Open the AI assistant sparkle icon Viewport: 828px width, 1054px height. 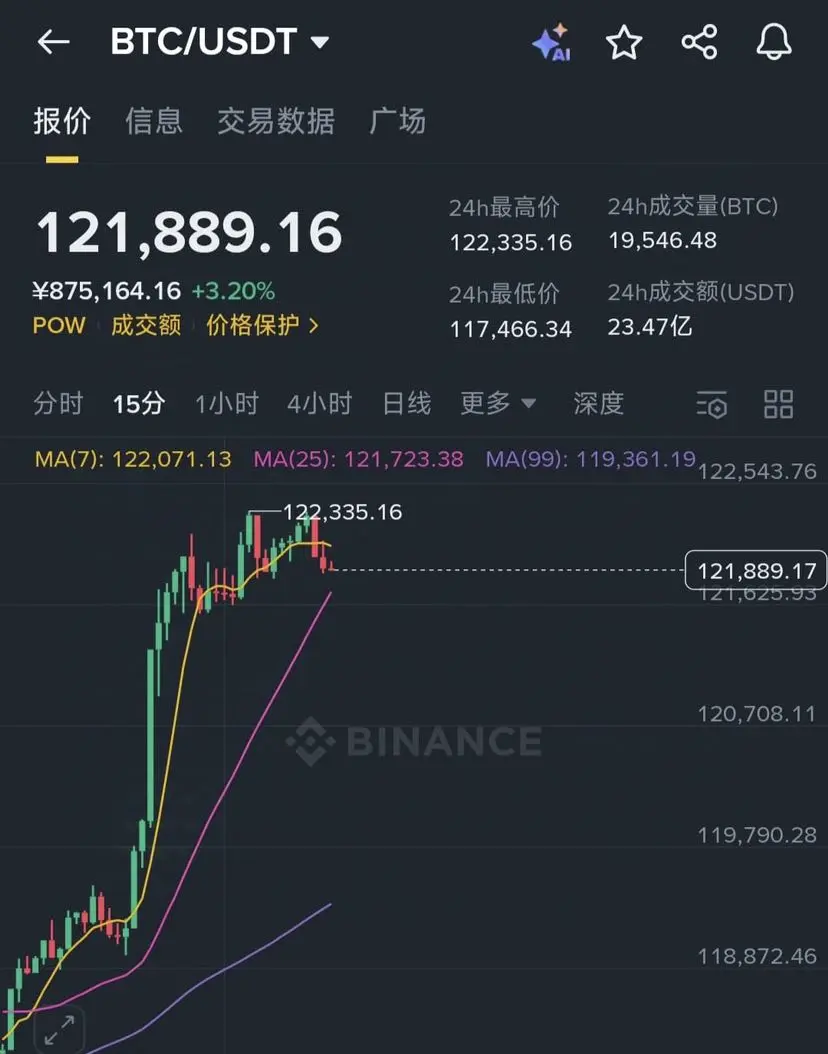(x=552, y=42)
